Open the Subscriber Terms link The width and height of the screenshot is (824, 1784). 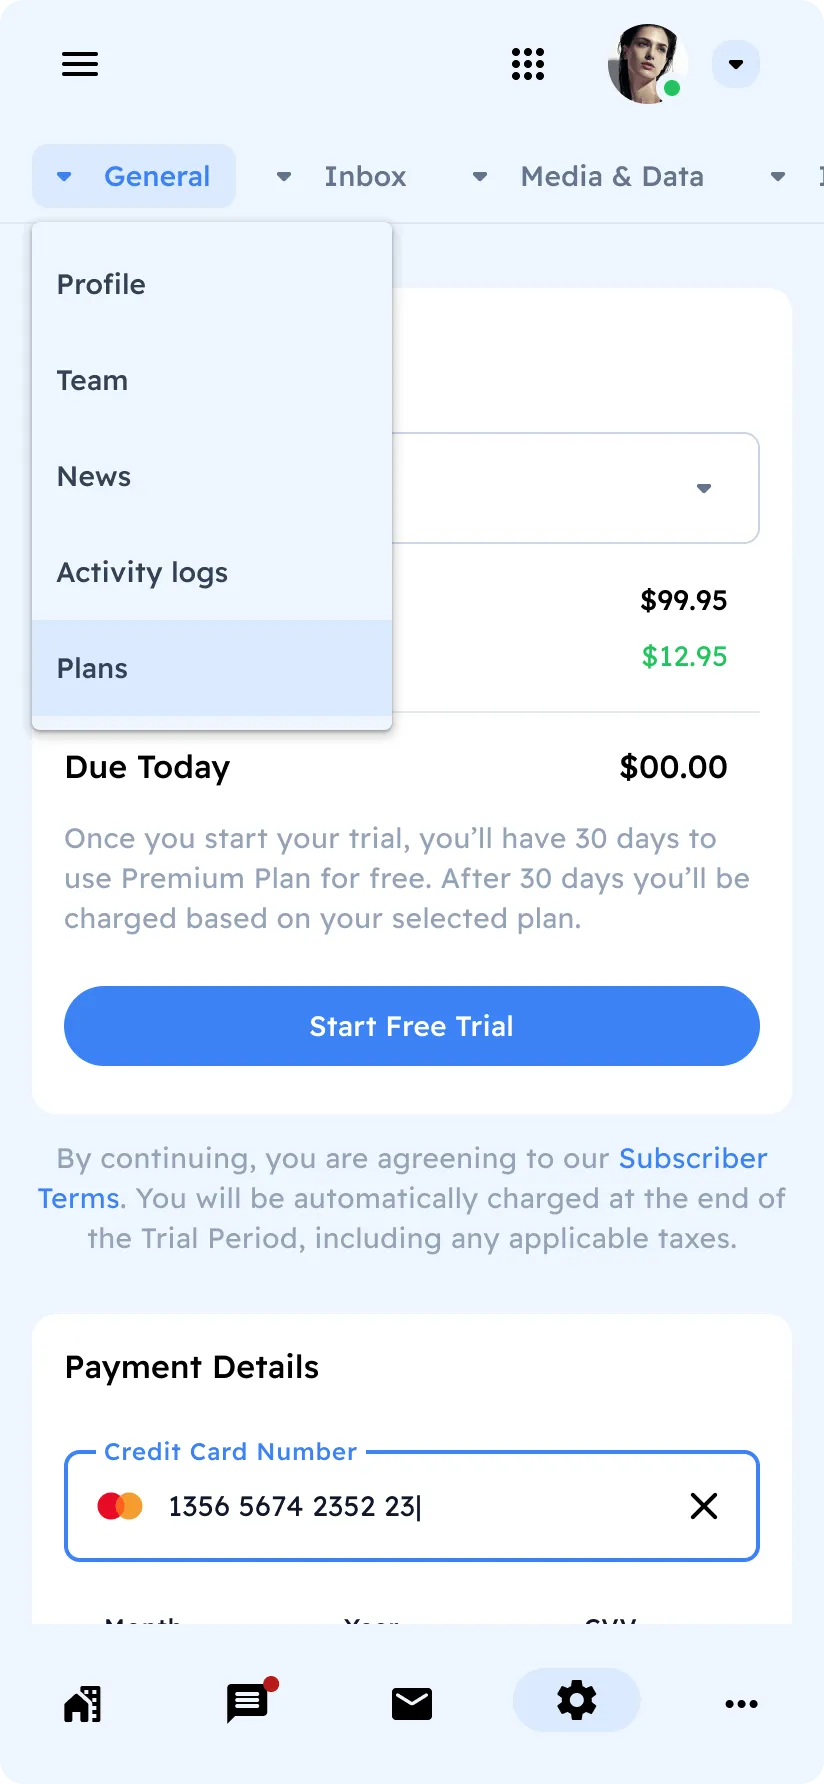[x=692, y=1158]
